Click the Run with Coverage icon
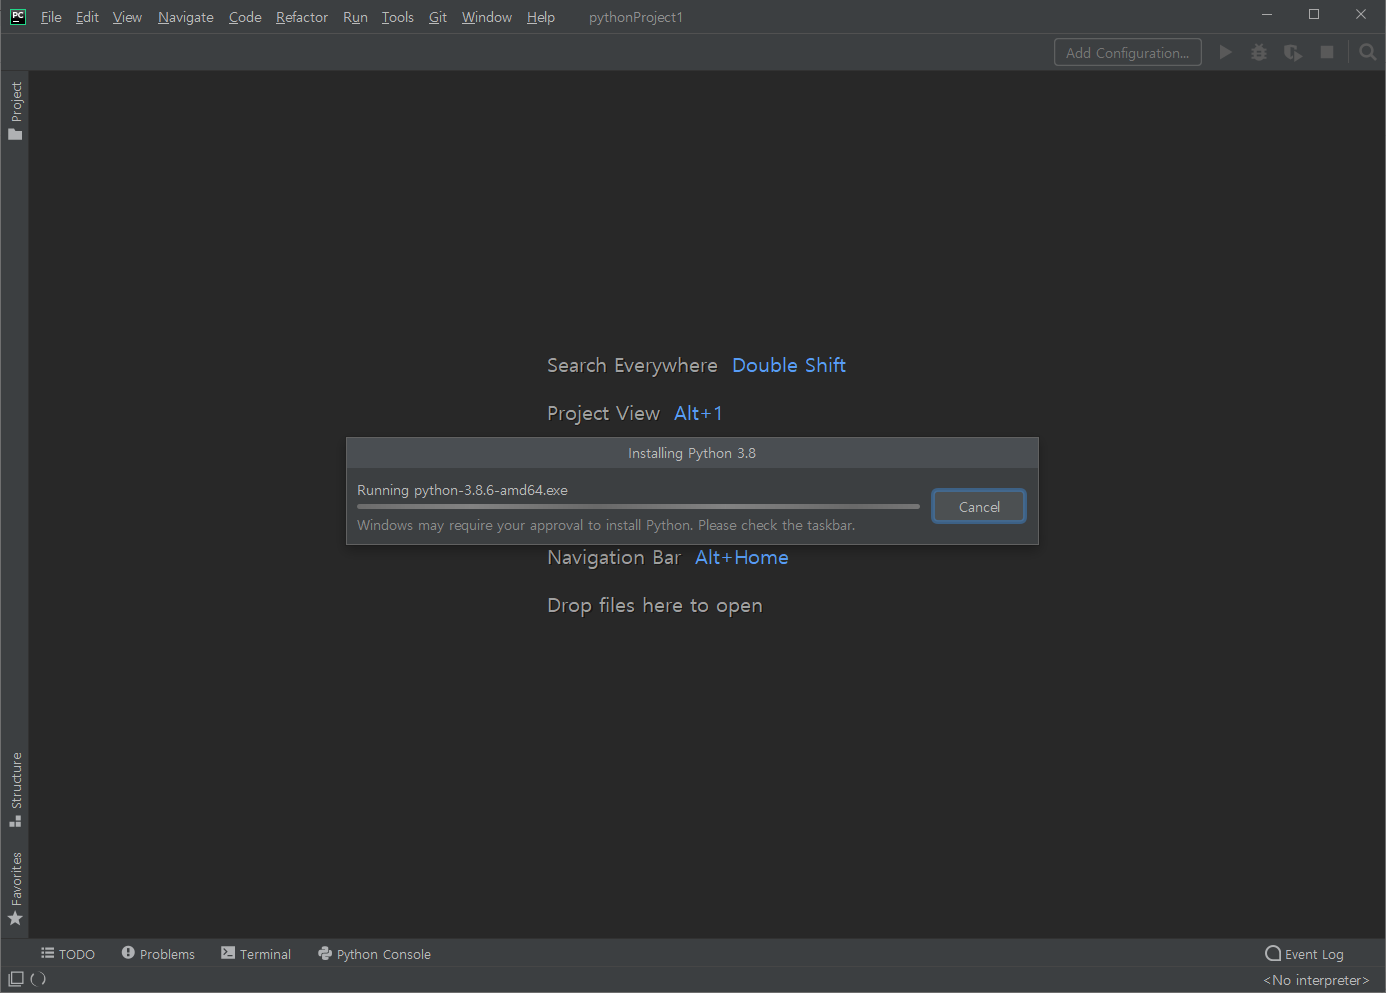Screen dimensions: 1386x993 (x=1293, y=52)
